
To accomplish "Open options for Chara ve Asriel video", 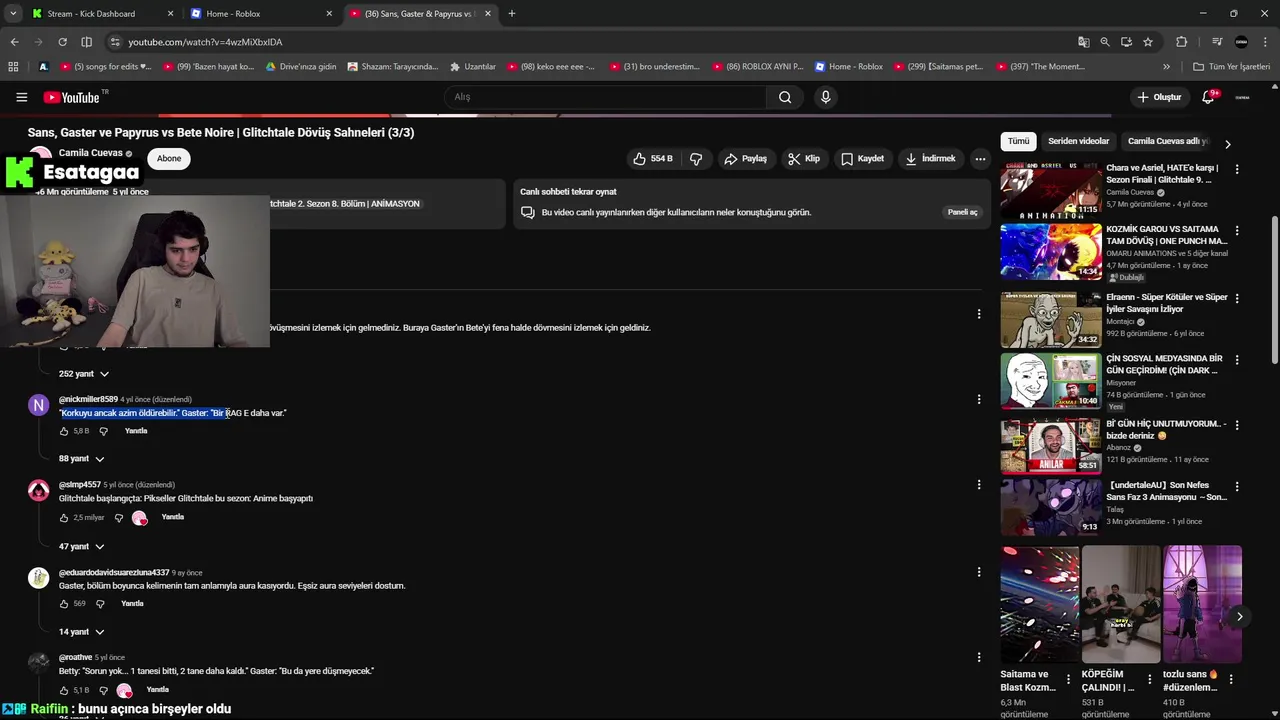I will coord(1237,169).
